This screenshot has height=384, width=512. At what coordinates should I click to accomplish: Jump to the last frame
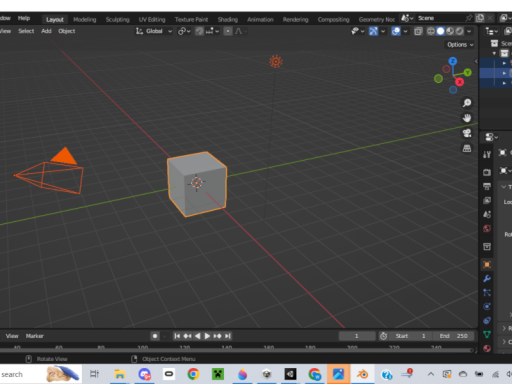pyautogui.click(x=228, y=336)
